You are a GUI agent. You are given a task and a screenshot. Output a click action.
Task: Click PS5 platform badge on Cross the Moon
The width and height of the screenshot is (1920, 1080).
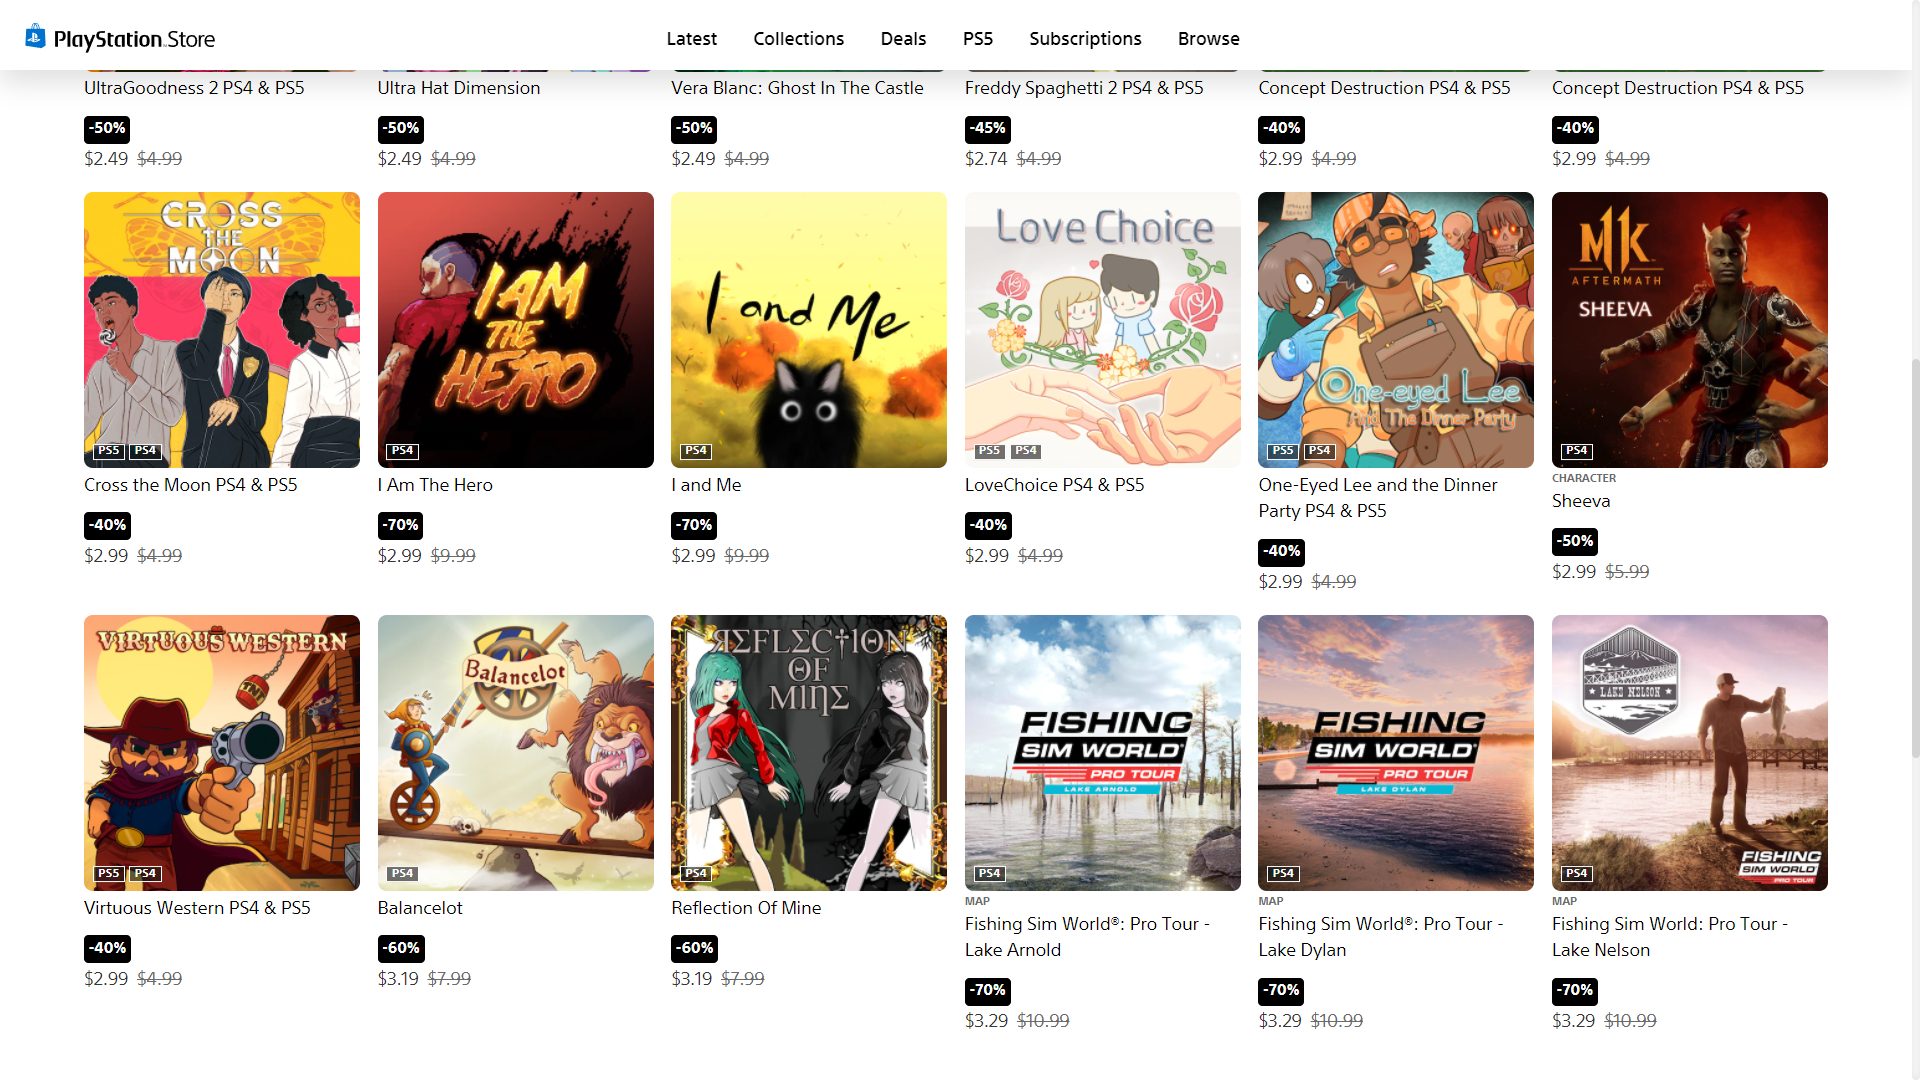[108, 451]
